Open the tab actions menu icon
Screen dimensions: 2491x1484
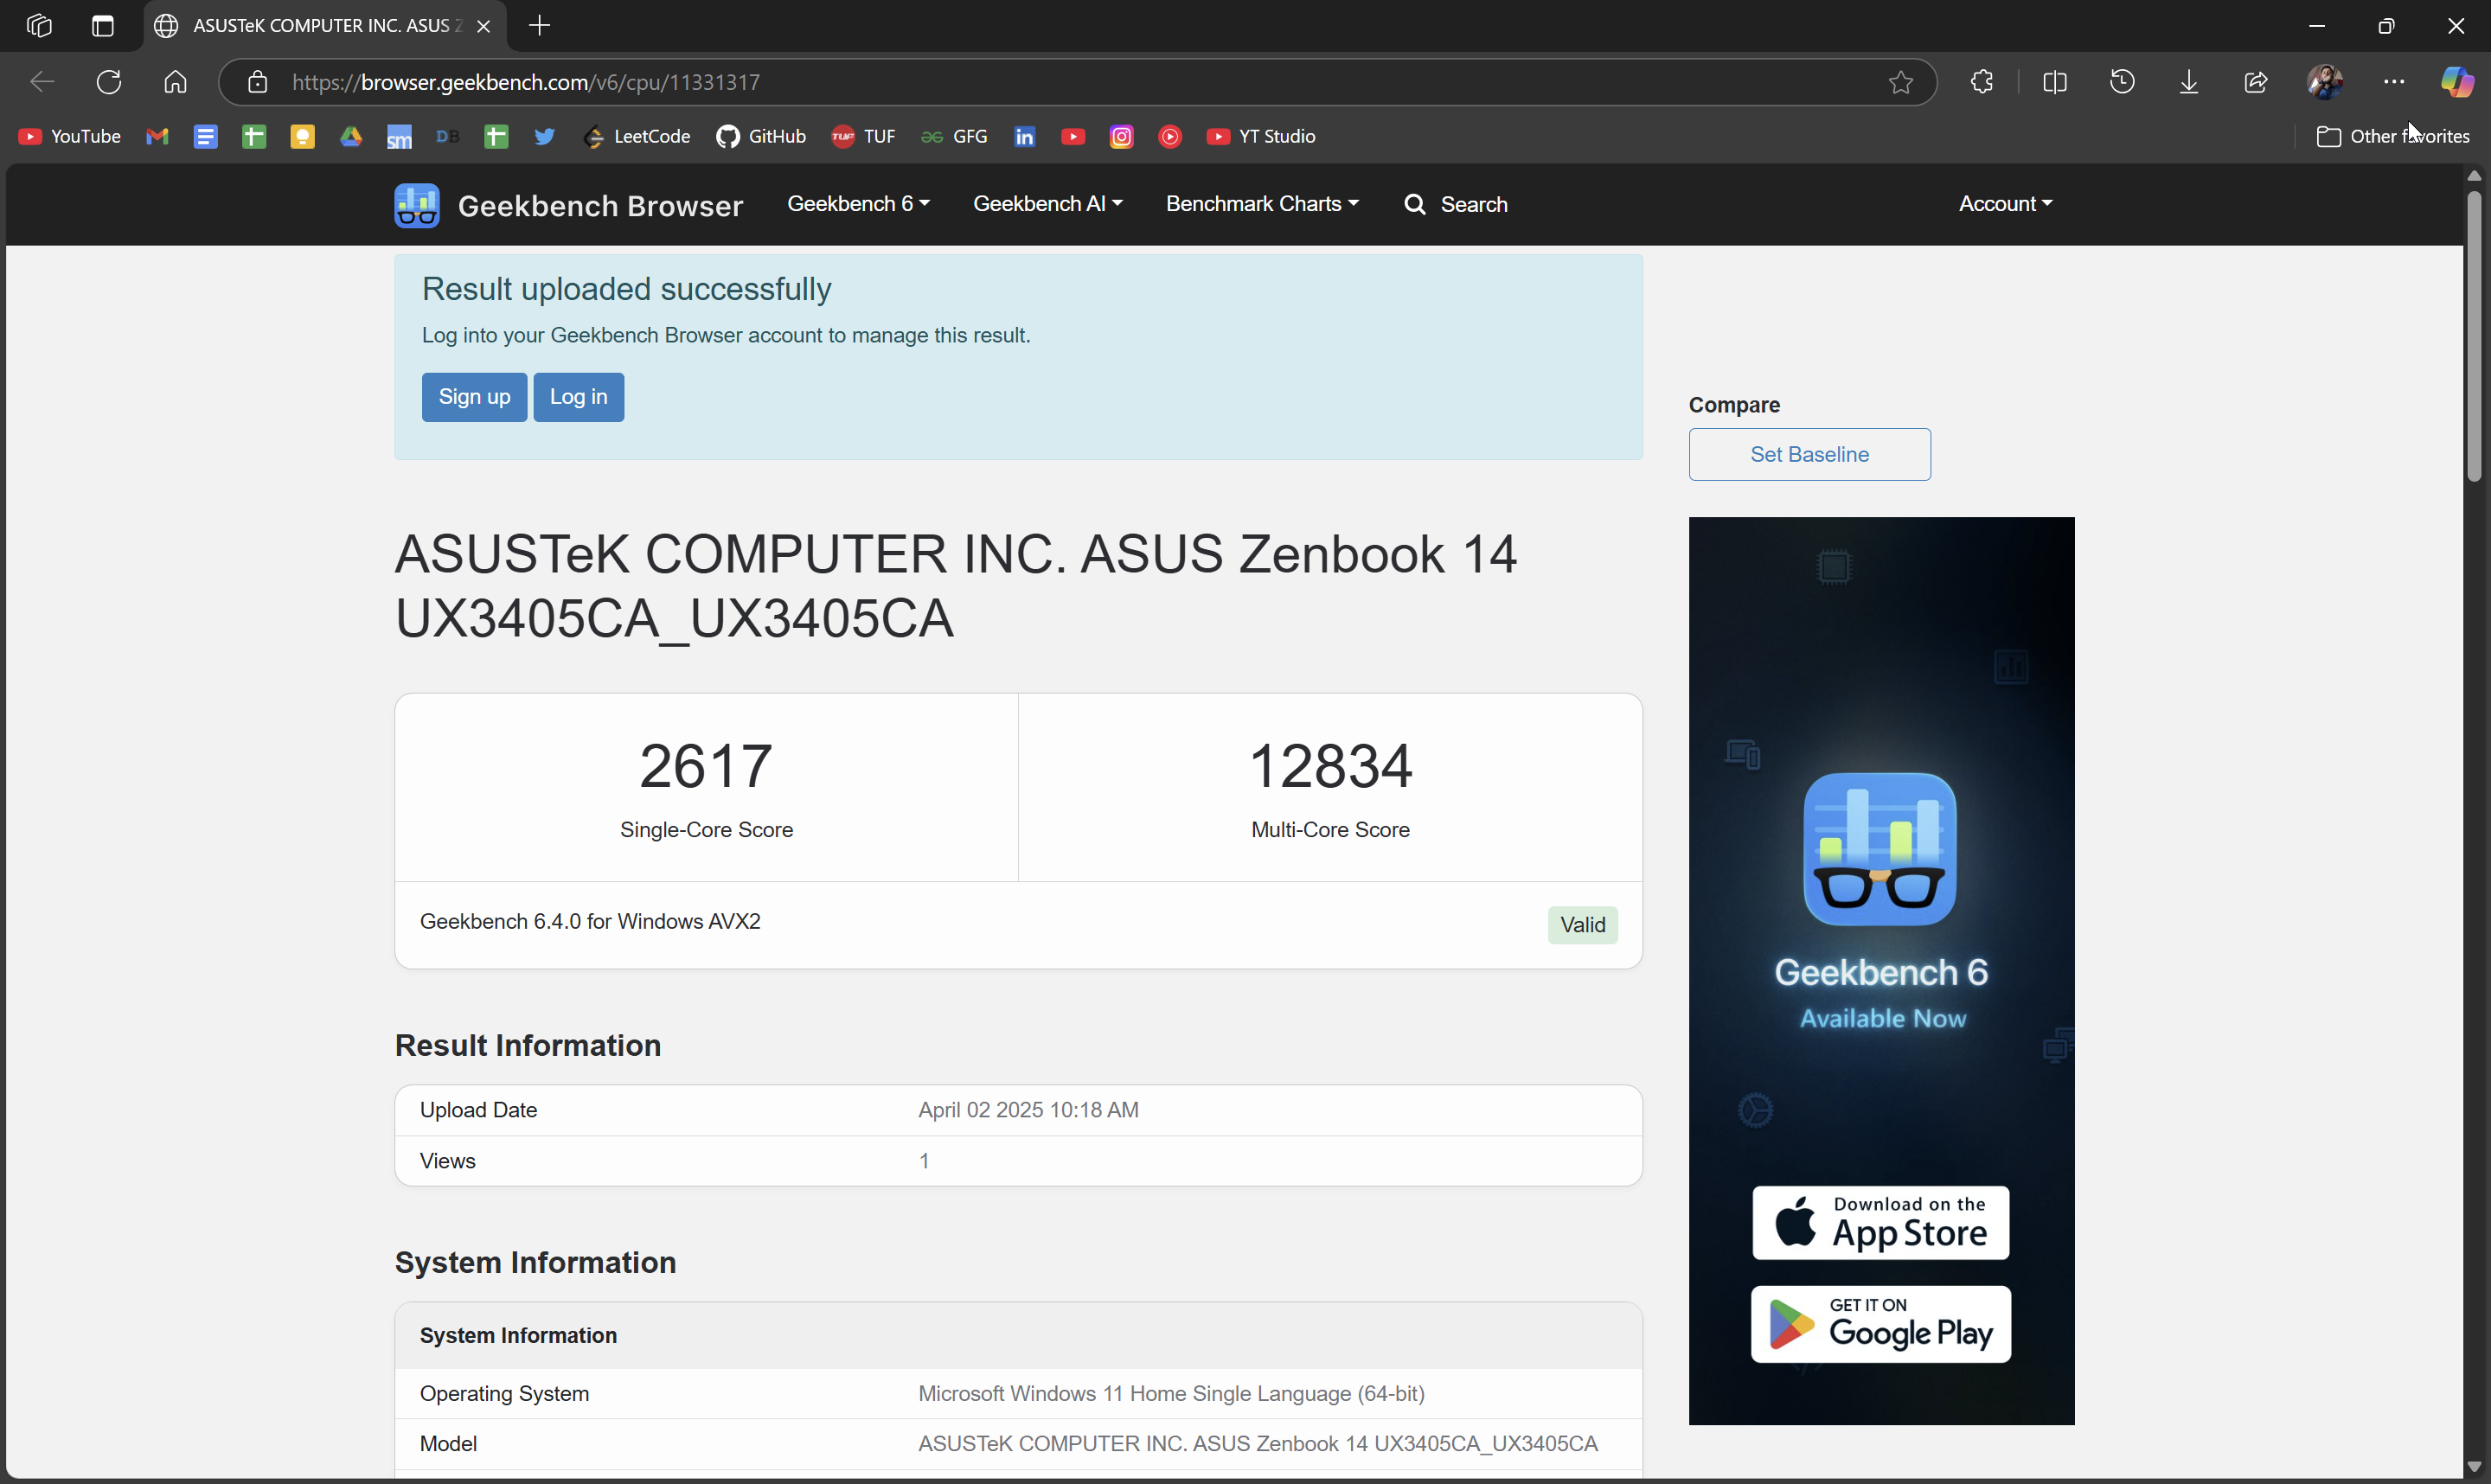[103, 26]
